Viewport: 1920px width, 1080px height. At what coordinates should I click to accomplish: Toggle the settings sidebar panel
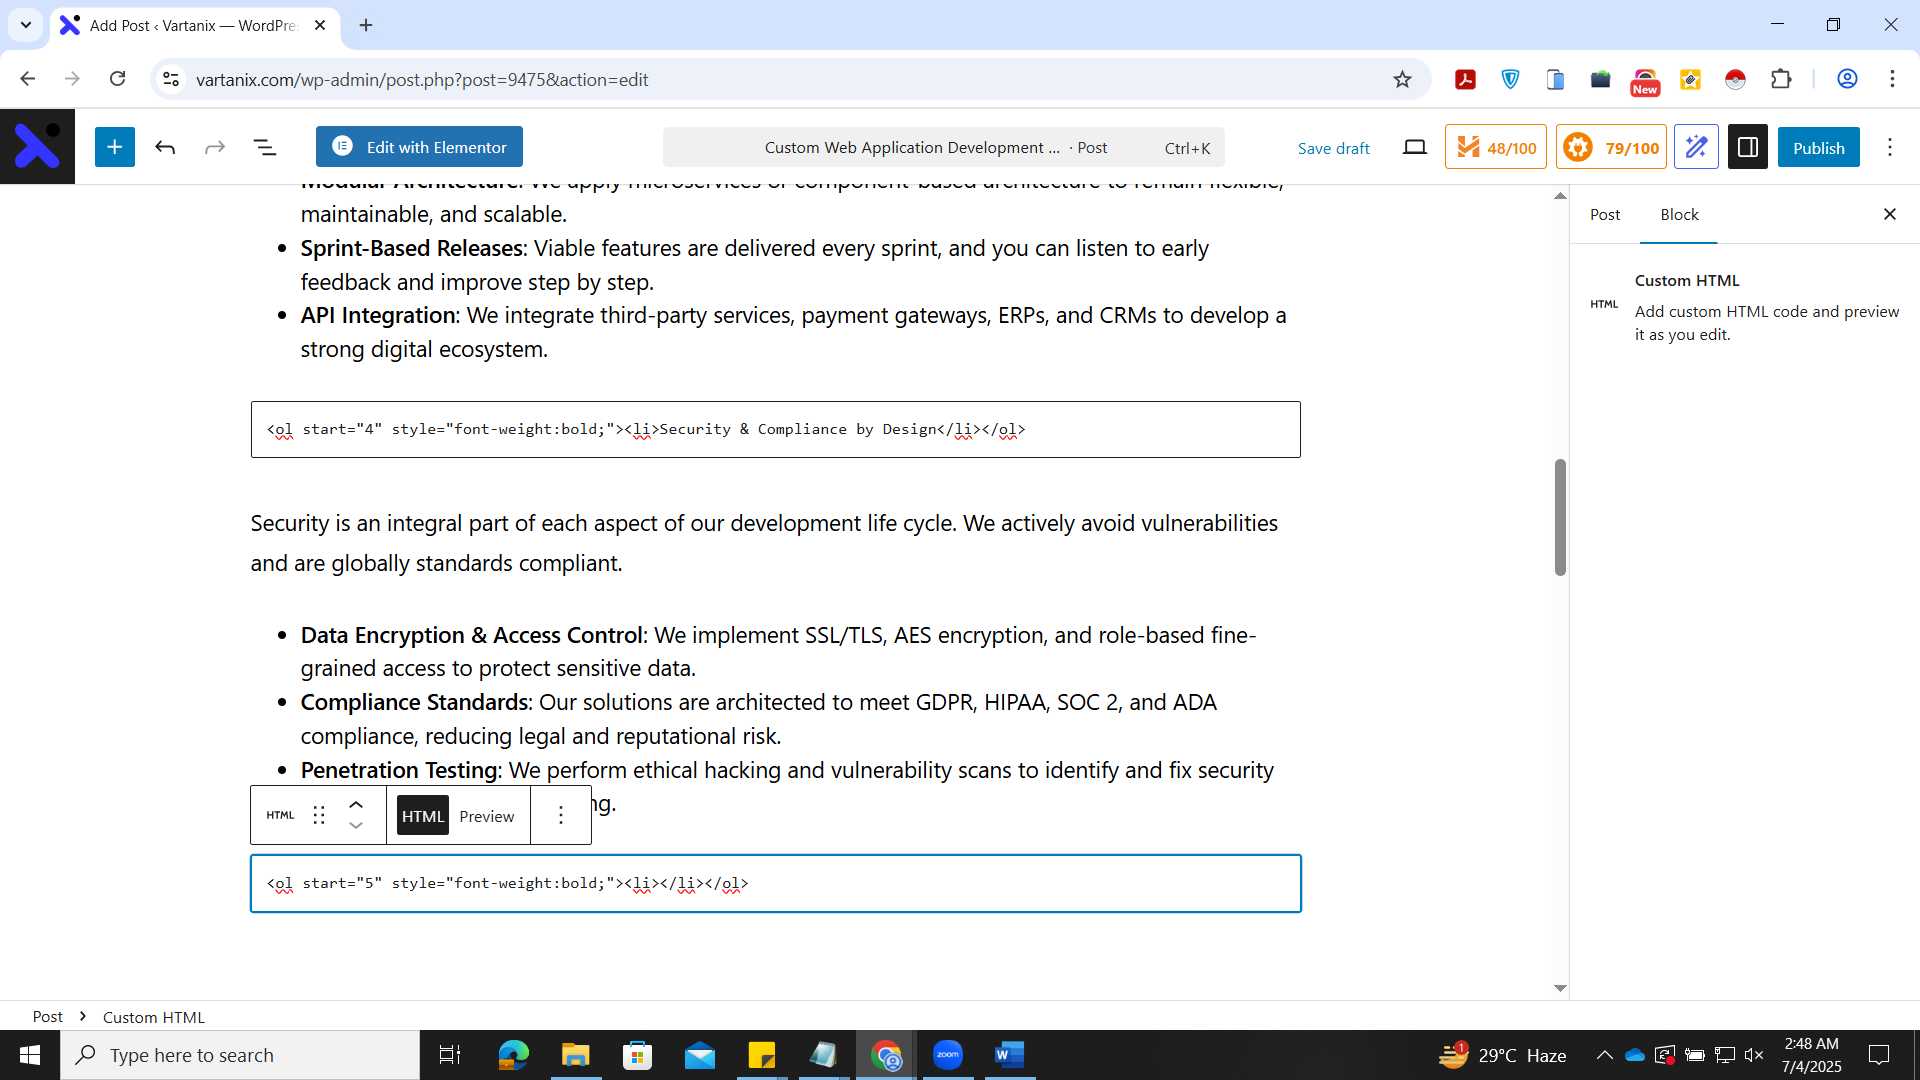point(1748,147)
